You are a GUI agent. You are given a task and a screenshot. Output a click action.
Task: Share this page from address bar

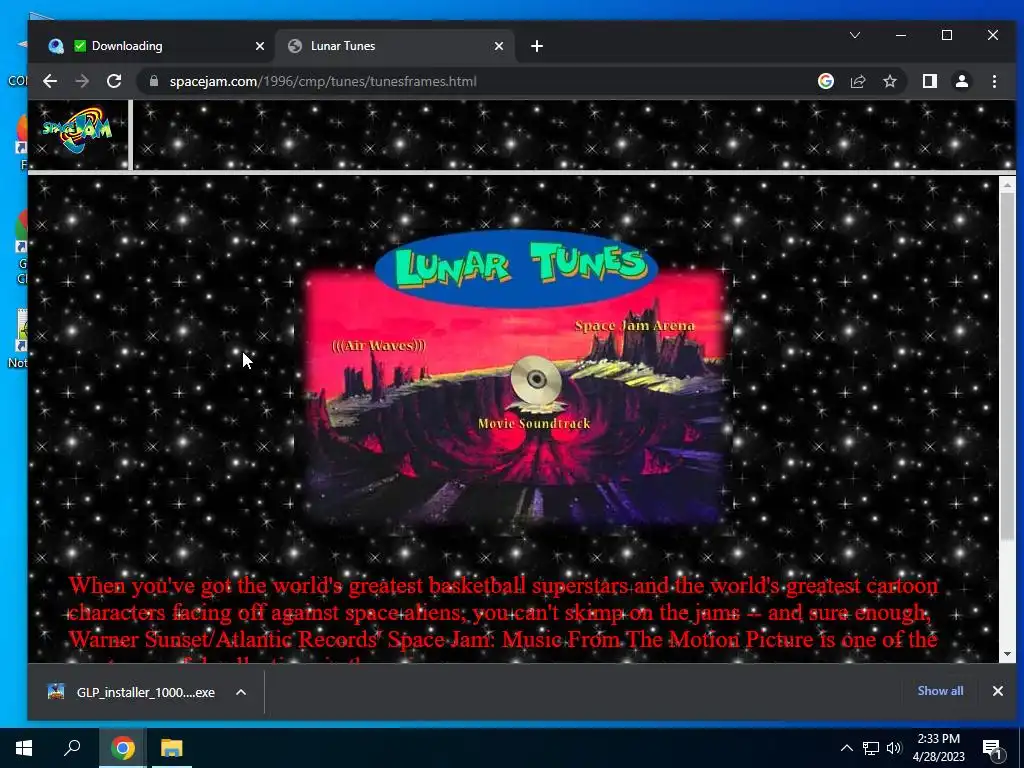tap(857, 81)
